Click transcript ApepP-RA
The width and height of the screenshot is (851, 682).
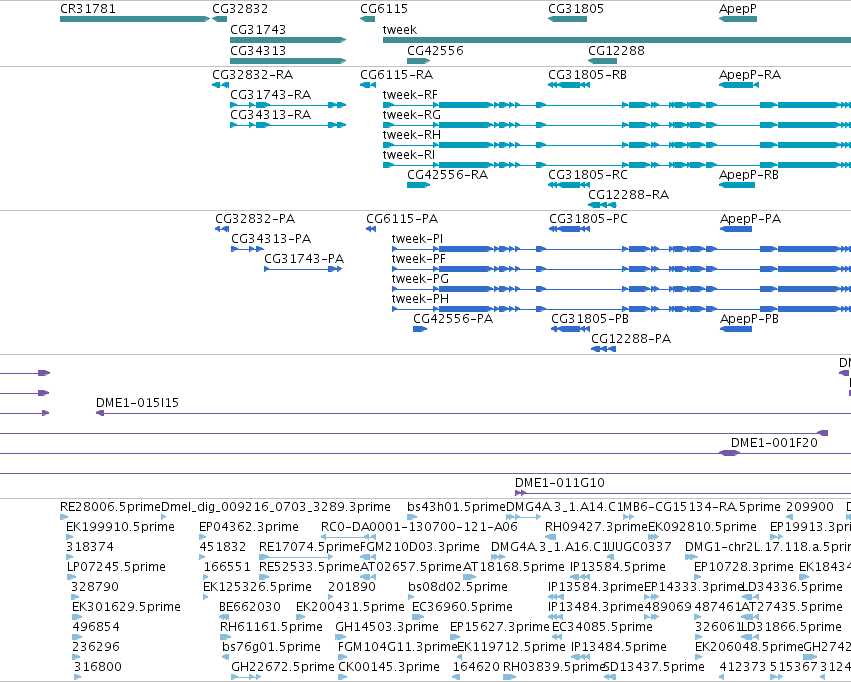pos(739,85)
